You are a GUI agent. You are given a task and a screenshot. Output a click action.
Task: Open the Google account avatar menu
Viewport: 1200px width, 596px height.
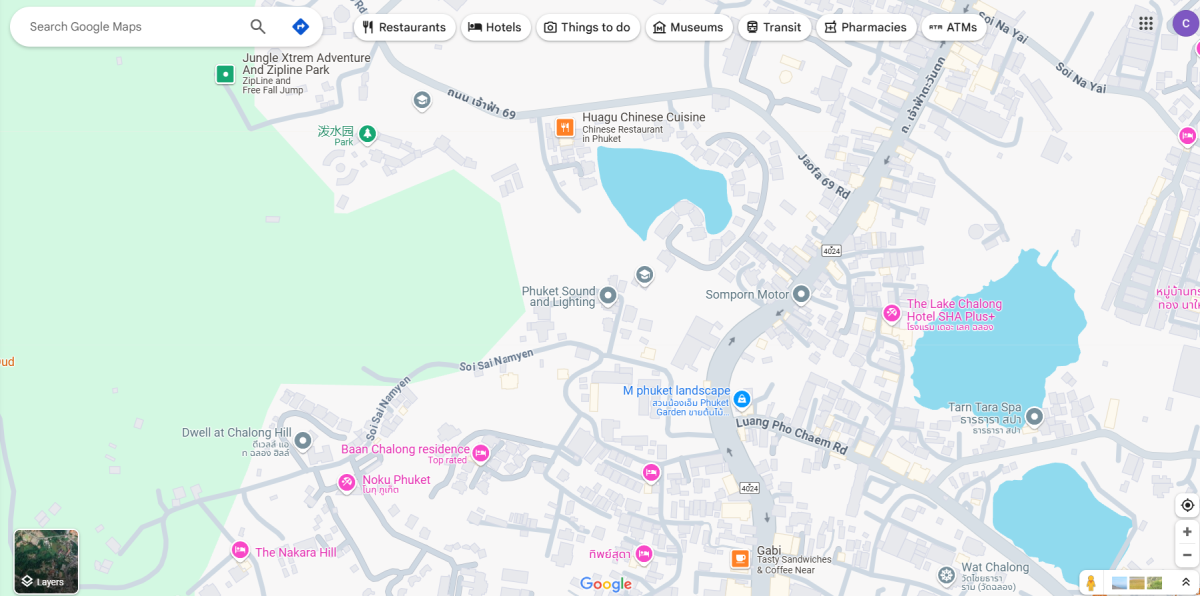(x=1186, y=24)
